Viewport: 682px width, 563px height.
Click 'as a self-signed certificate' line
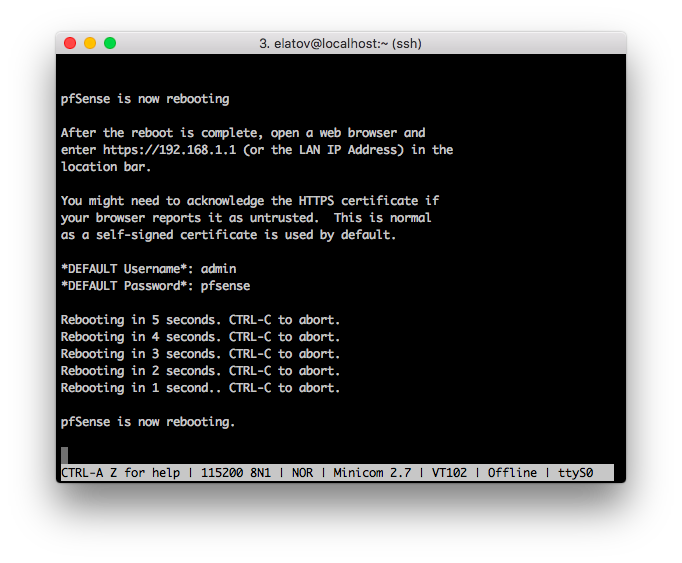pos(228,235)
